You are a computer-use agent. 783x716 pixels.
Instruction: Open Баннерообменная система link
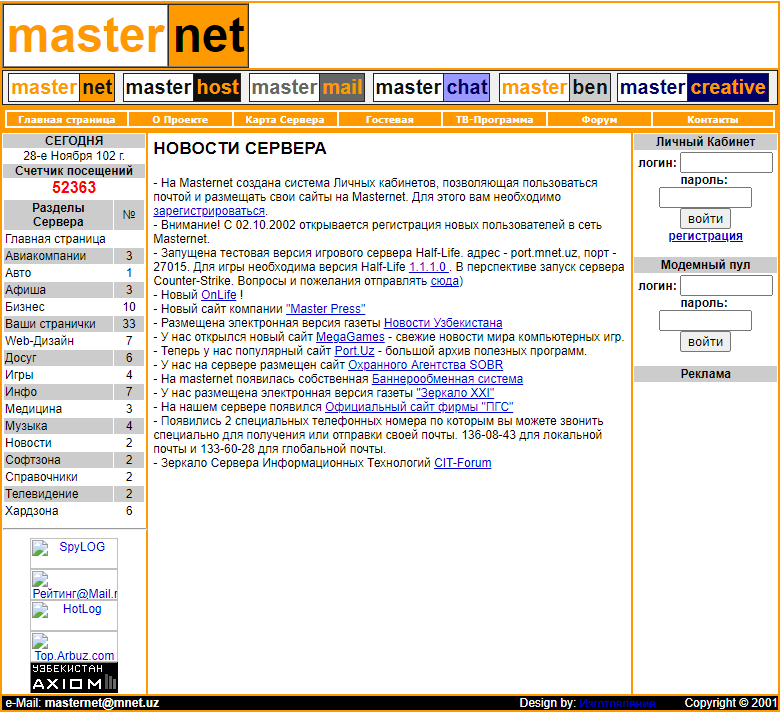click(x=447, y=379)
